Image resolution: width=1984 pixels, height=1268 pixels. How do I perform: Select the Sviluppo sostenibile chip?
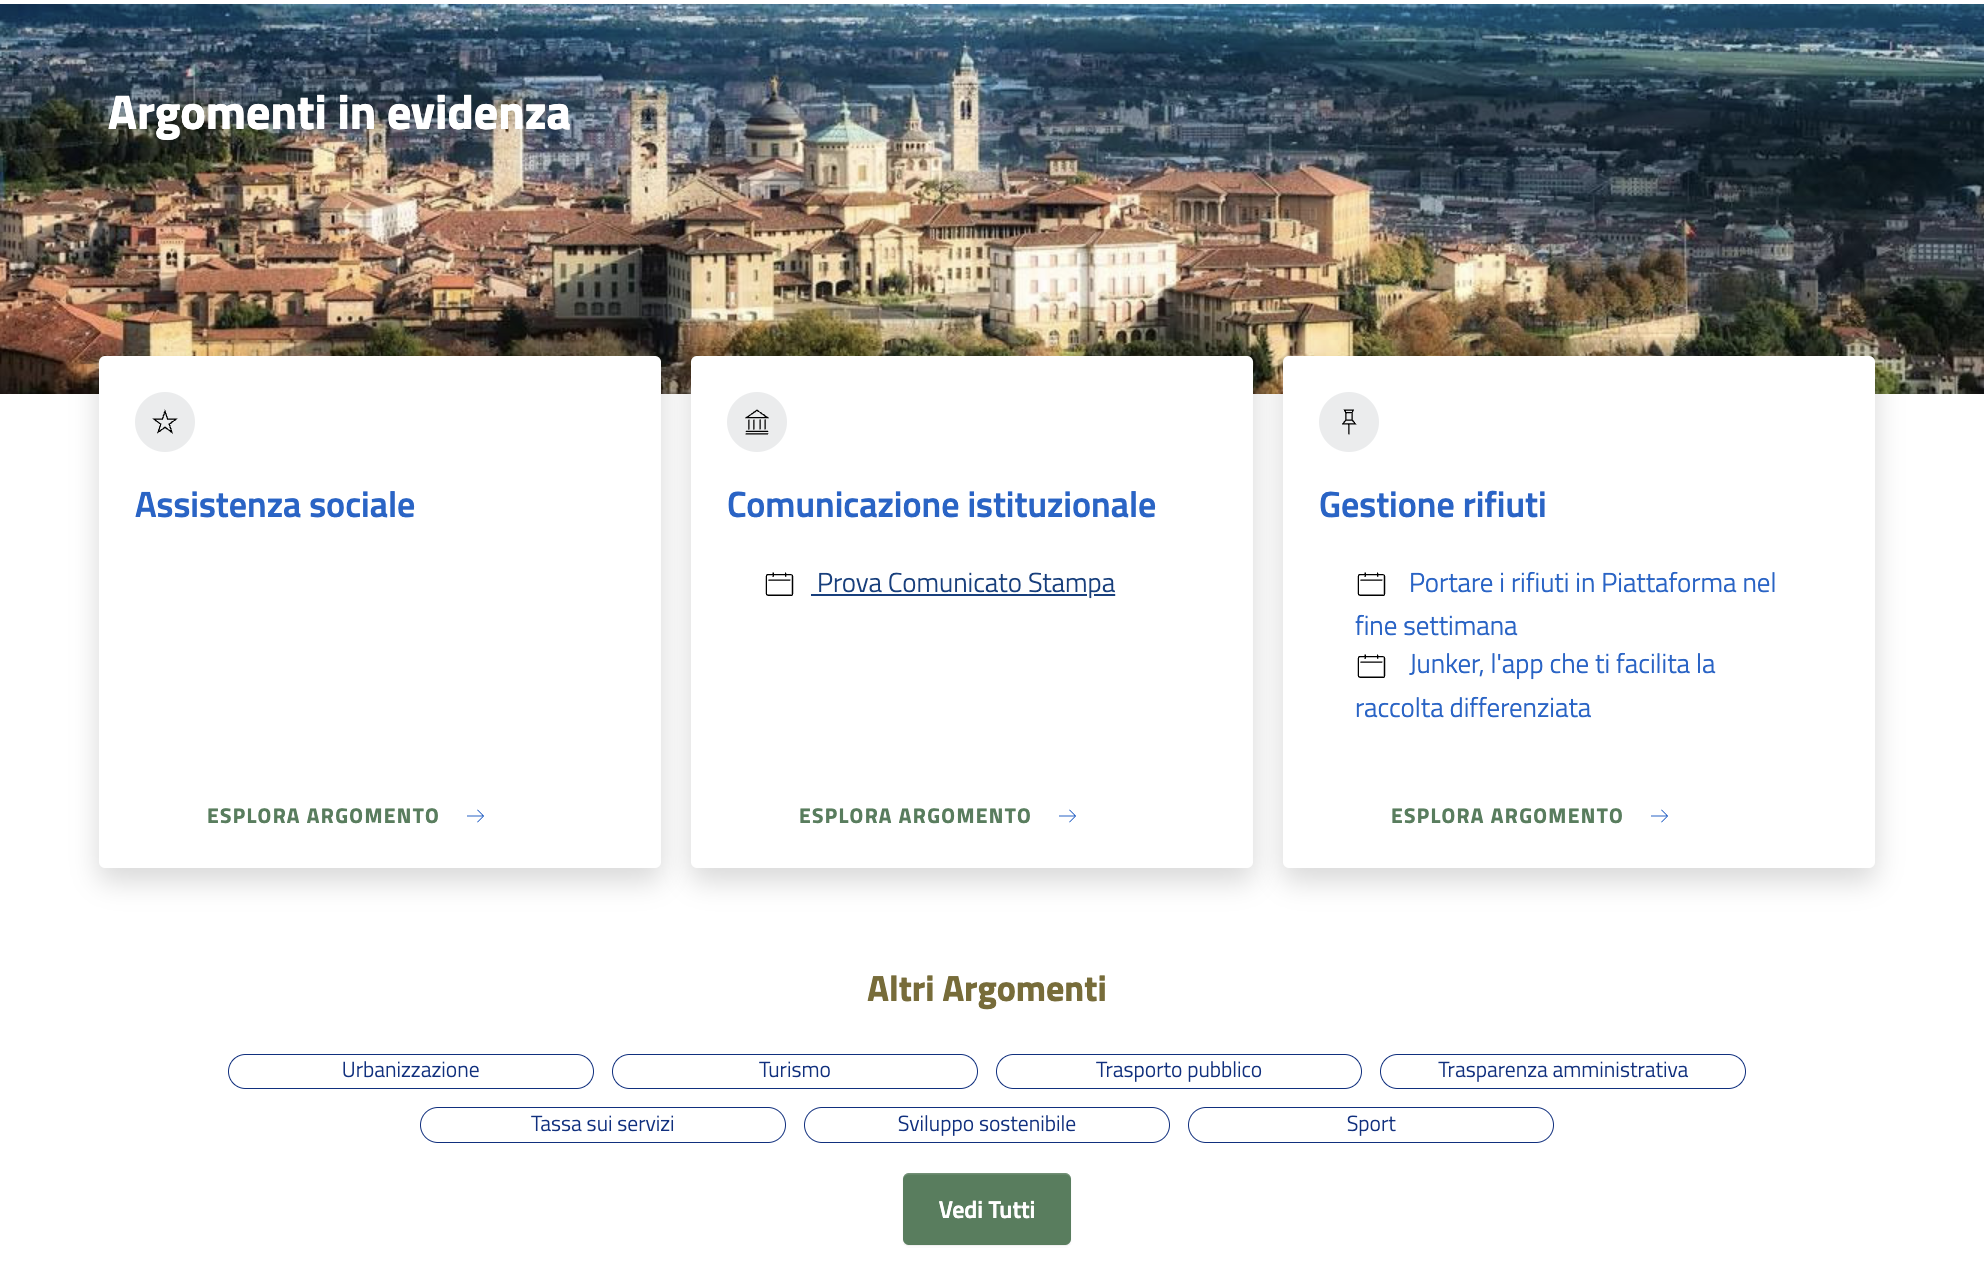pos(986,1124)
